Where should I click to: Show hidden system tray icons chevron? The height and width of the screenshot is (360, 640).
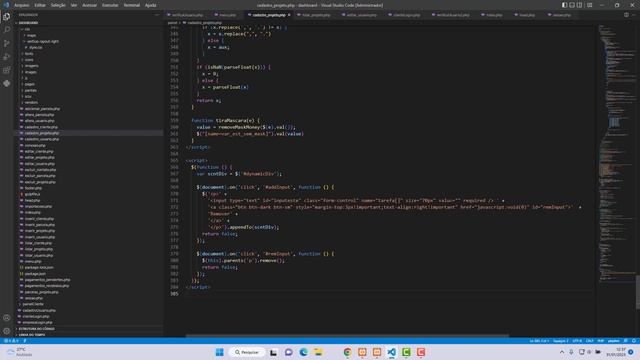[562, 352]
